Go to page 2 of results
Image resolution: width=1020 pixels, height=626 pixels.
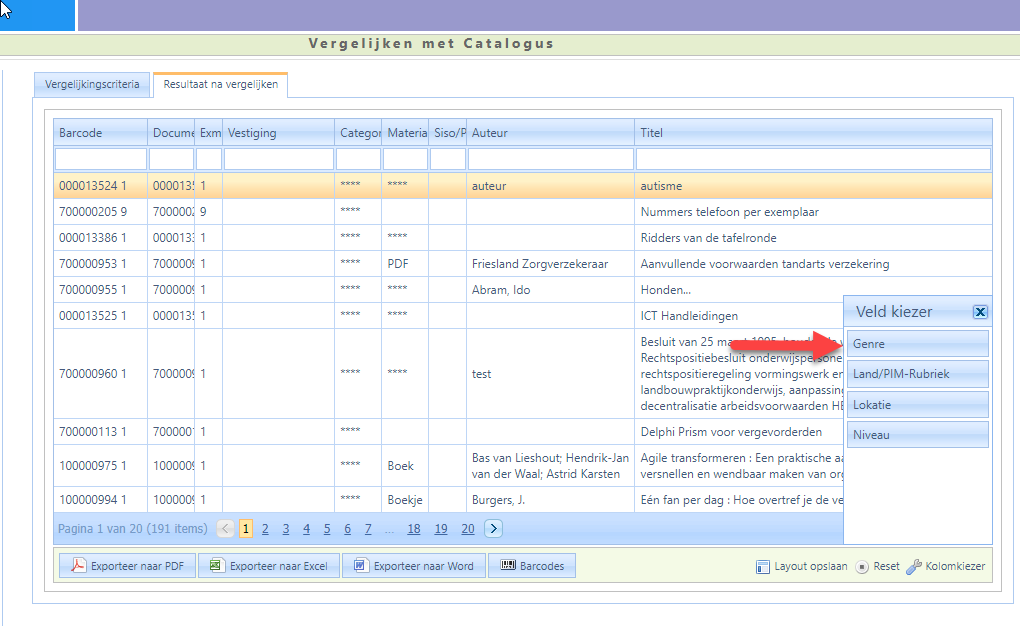coord(266,529)
